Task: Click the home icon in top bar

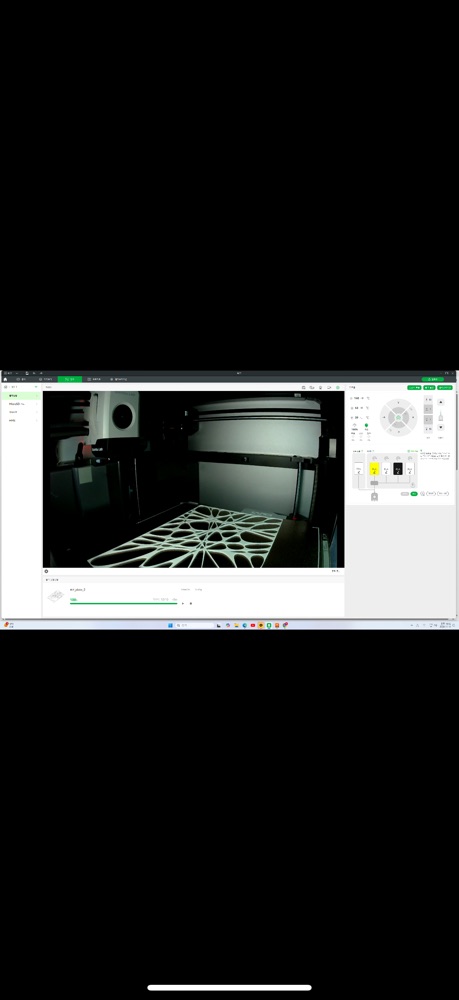Action: click(5, 379)
